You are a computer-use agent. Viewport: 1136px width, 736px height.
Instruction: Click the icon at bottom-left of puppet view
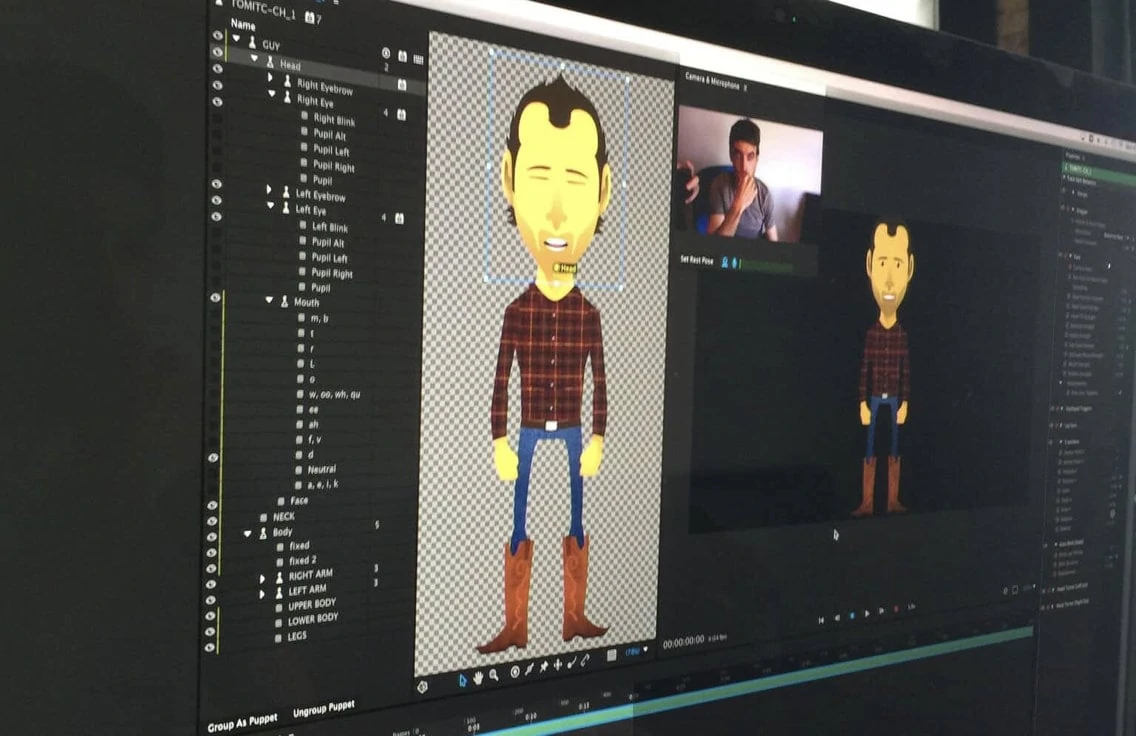[x=422, y=686]
